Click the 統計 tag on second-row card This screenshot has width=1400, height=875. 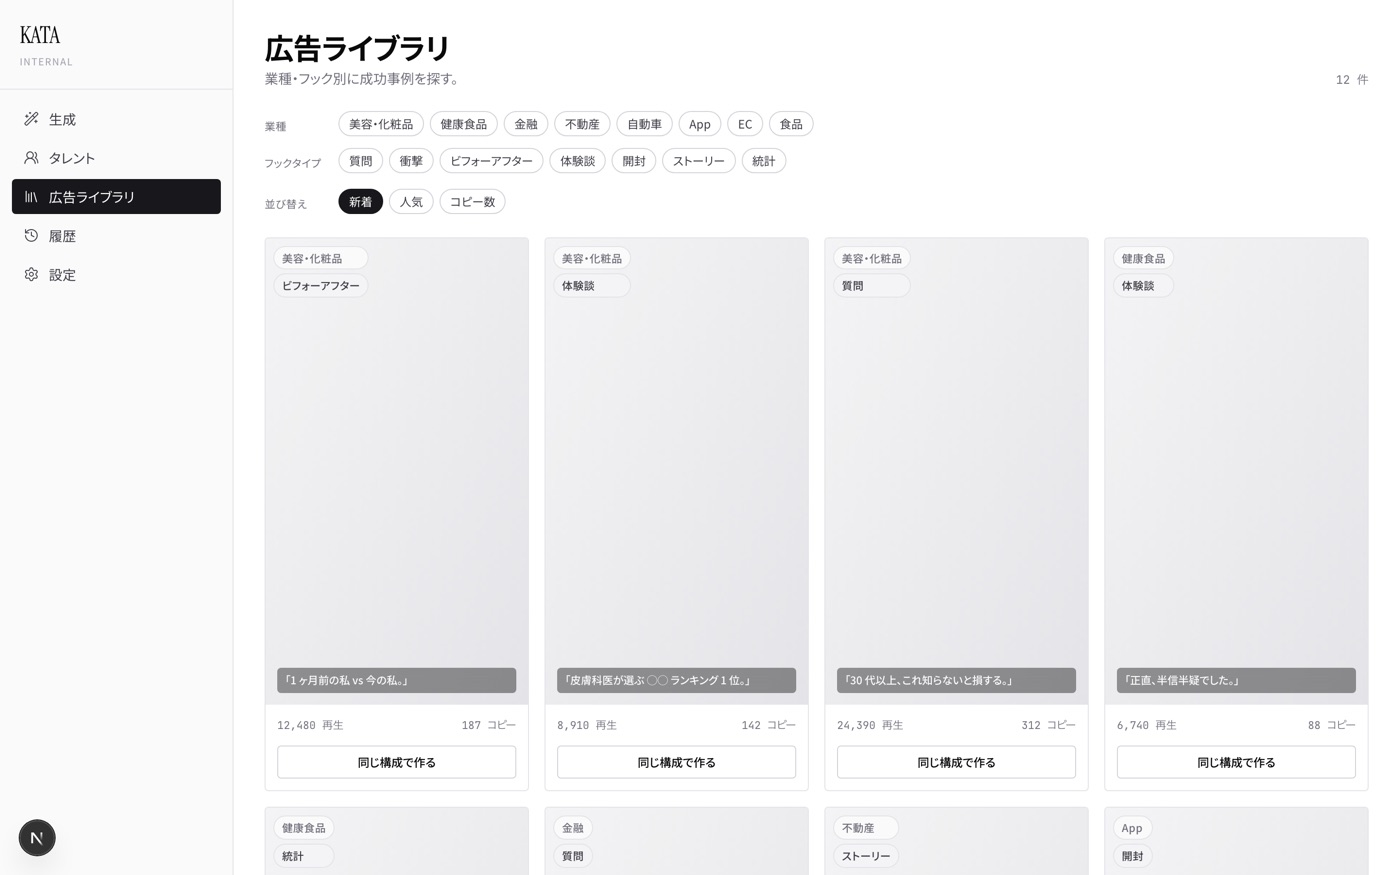tap(304, 856)
